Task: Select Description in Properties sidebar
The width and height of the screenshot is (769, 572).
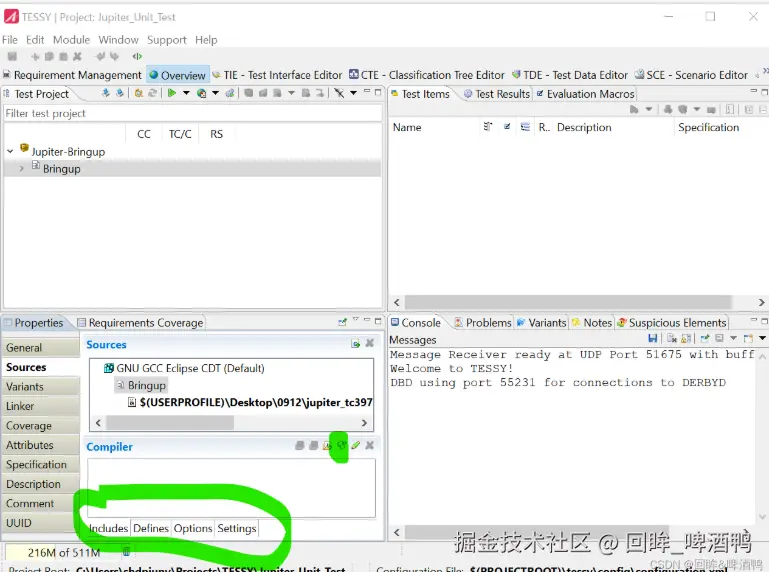Action: [x=41, y=484]
